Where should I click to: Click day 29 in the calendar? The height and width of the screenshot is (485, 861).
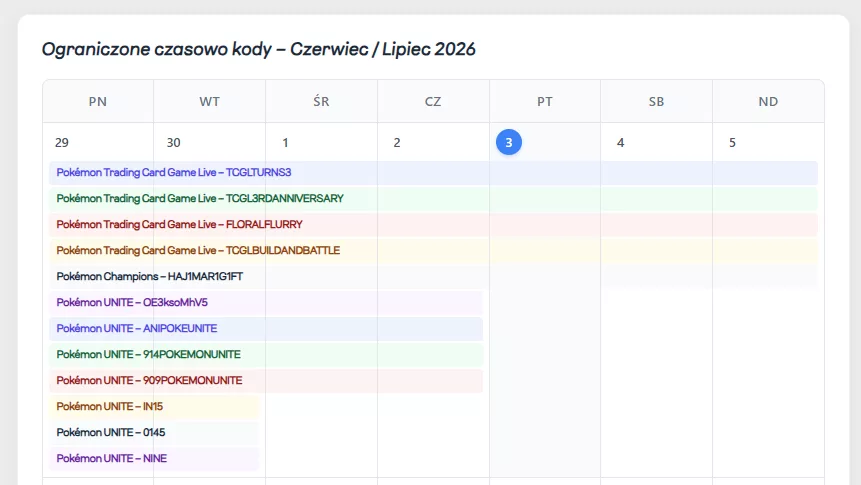click(62, 143)
